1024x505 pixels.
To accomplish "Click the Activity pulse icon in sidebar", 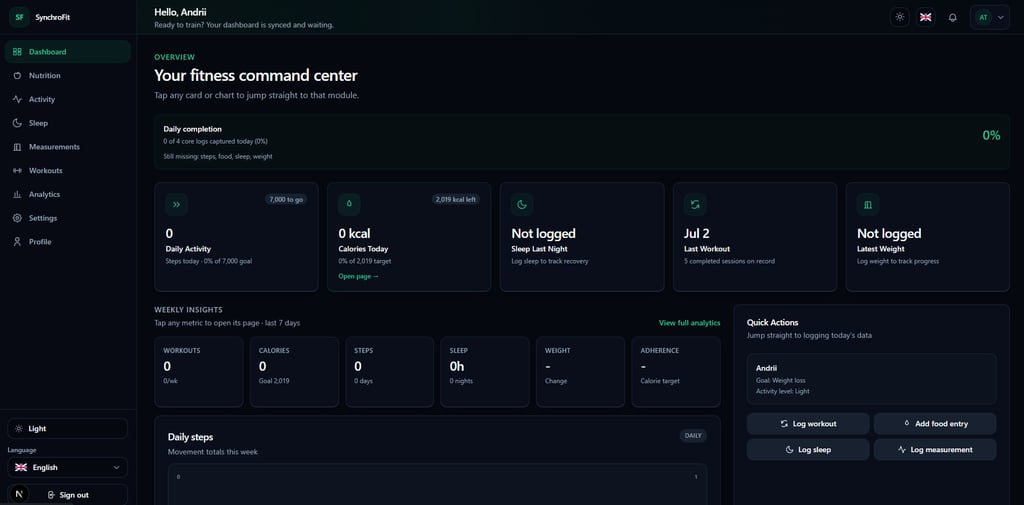I will pyautogui.click(x=17, y=99).
